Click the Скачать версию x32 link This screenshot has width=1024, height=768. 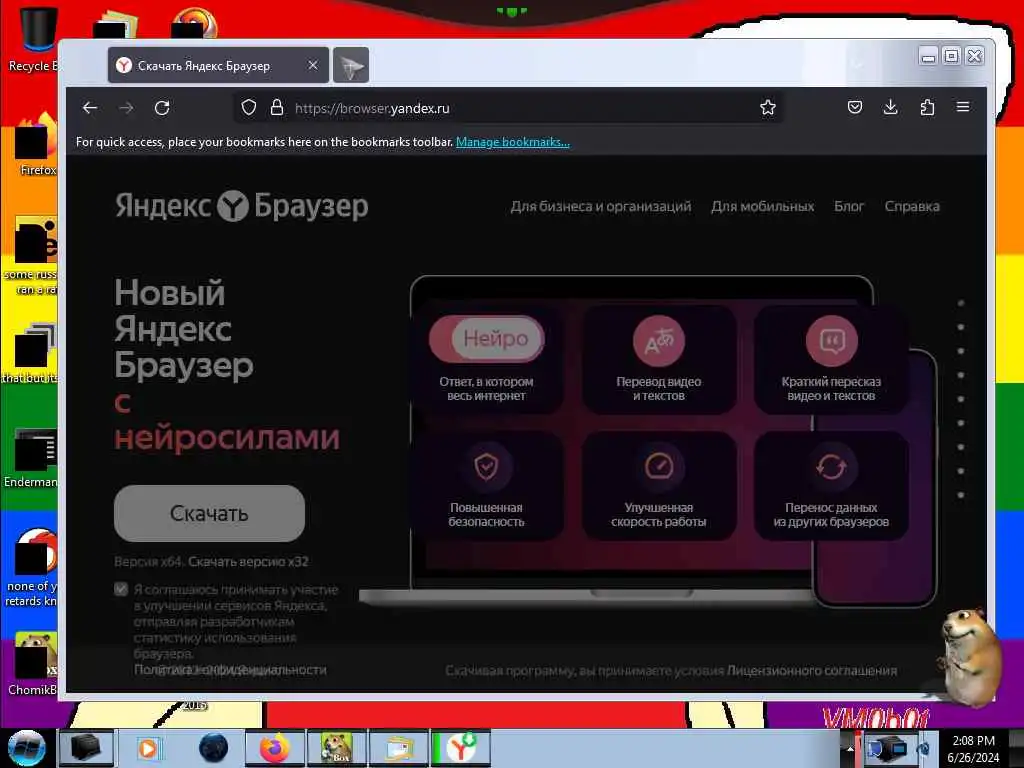[x=248, y=562]
